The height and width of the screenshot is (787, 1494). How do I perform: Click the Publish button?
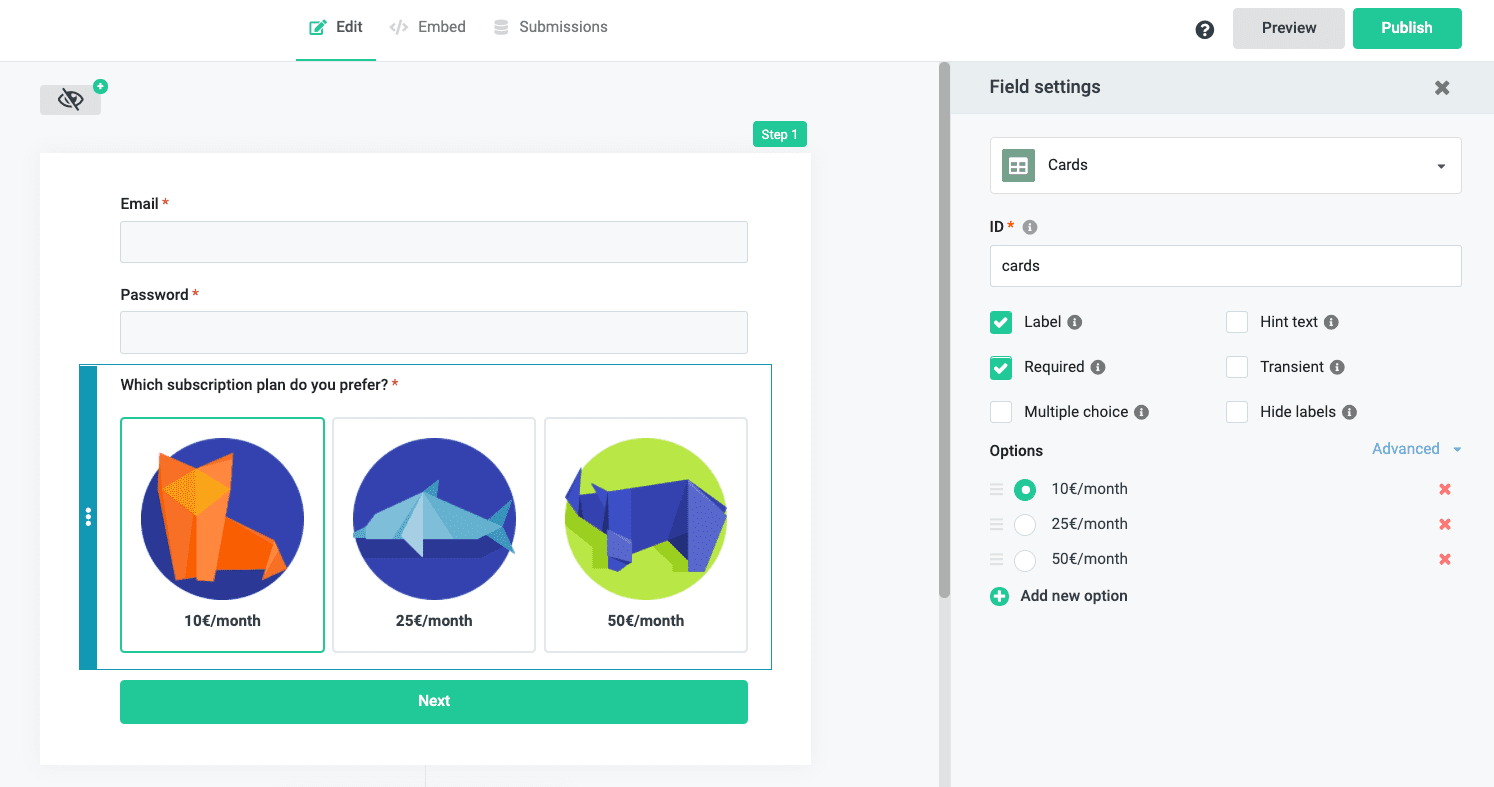1407,28
